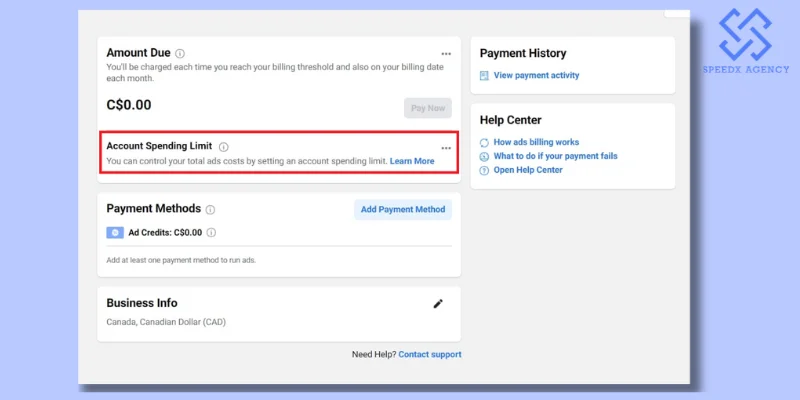Click the question mark icon beside Open Help Center
800x400 pixels.
485,170
